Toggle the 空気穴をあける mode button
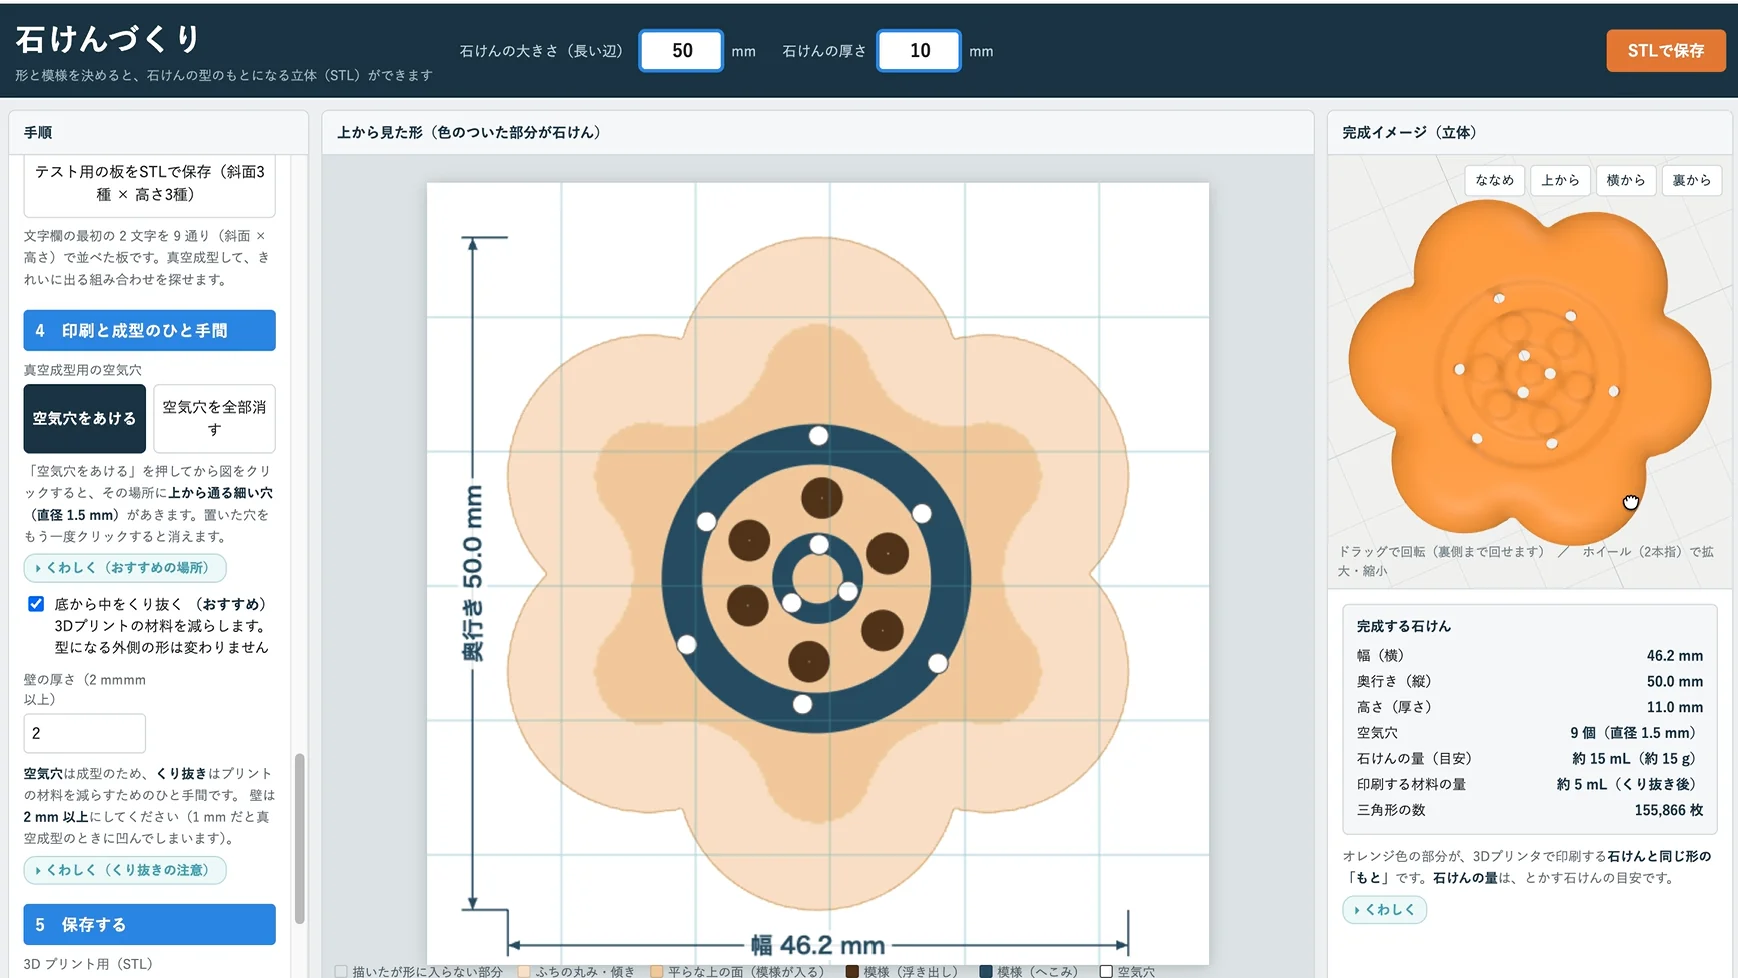Viewport: 1738px width, 978px height. click(x=85, y=418)
